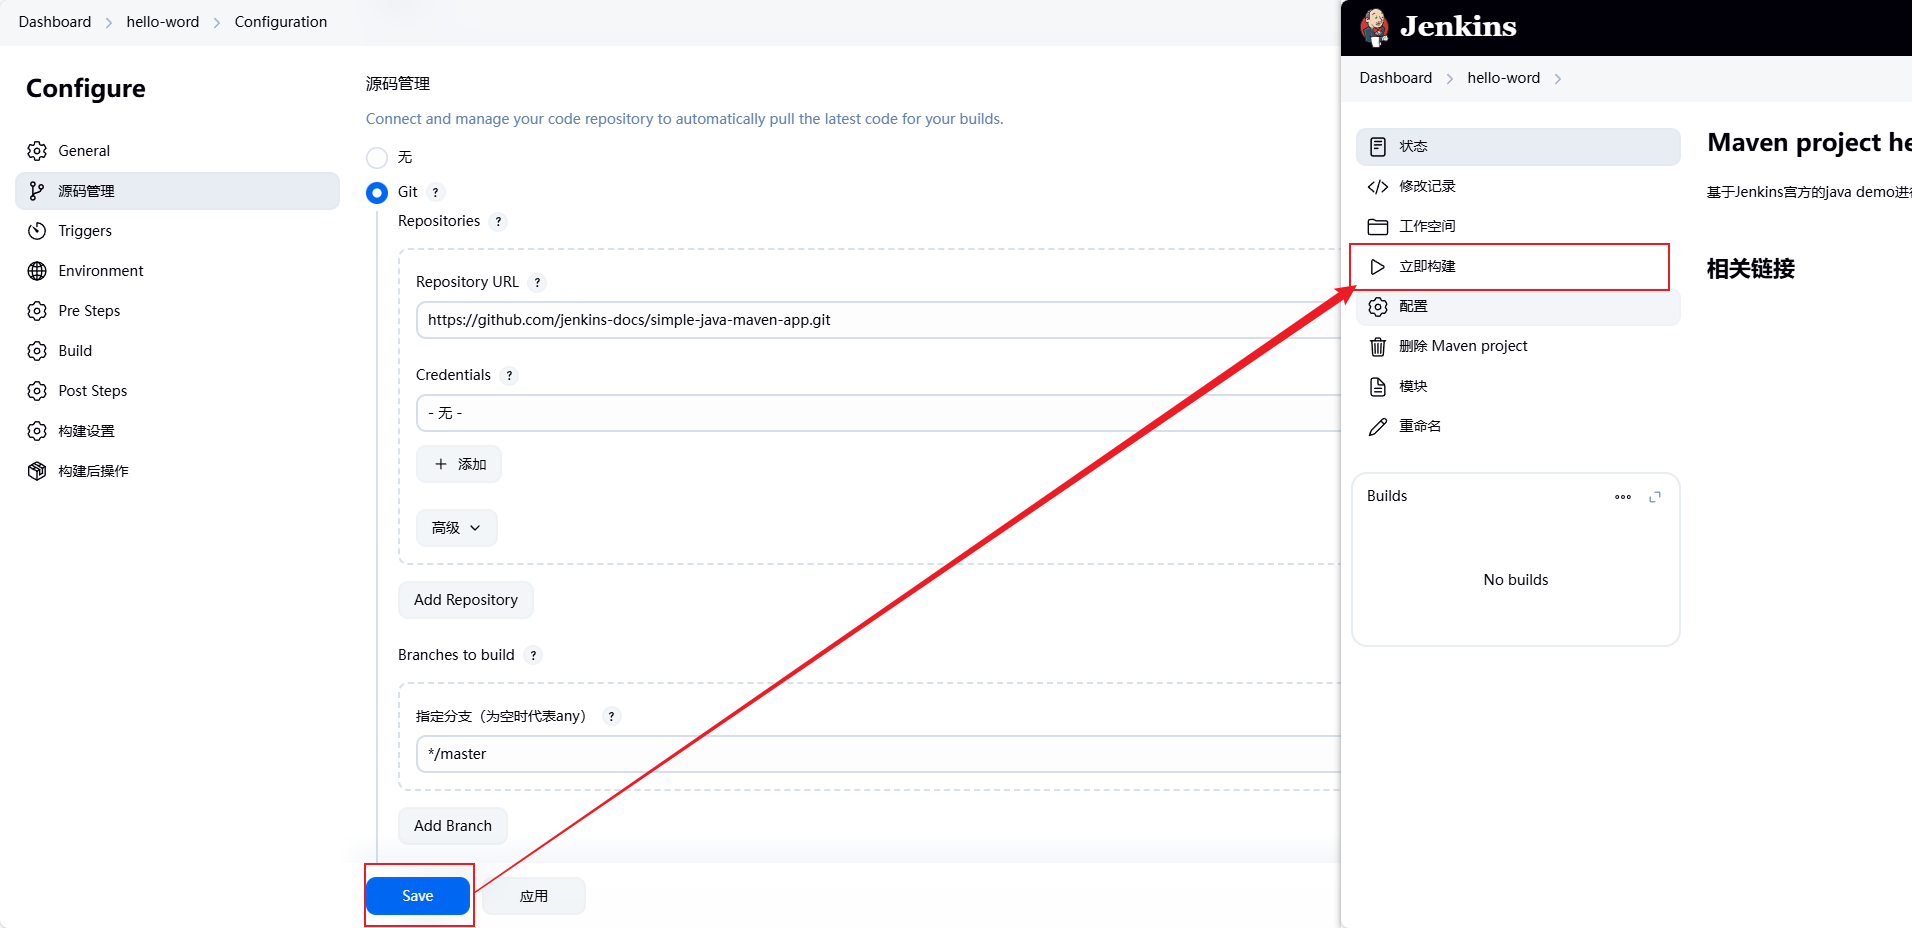
Task: Expand chevron after hello-word in Jenkins panel breadcrumb
Action: [1558, 79]
